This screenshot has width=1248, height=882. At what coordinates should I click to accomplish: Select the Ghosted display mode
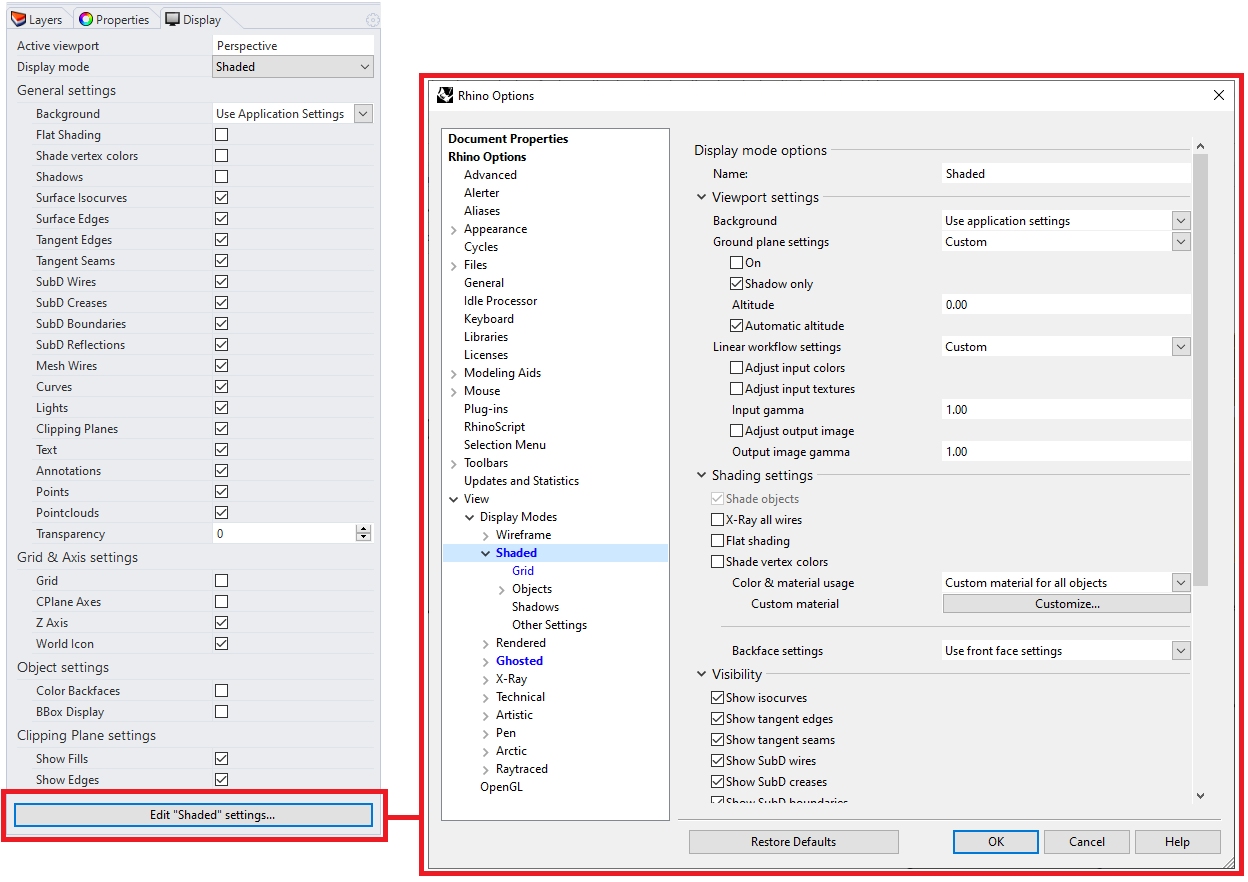click(519, 661)
